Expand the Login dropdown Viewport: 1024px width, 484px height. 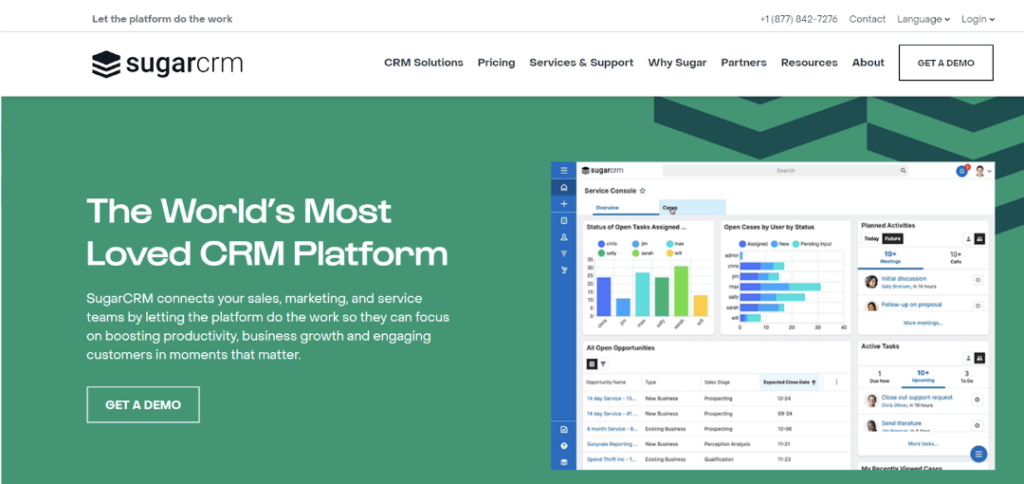[978, 19]
